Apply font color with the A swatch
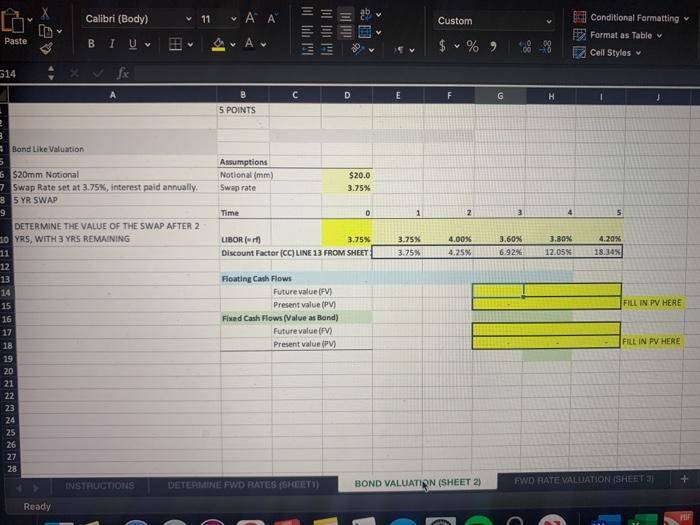The image size is (700, 525). point(249,44)
